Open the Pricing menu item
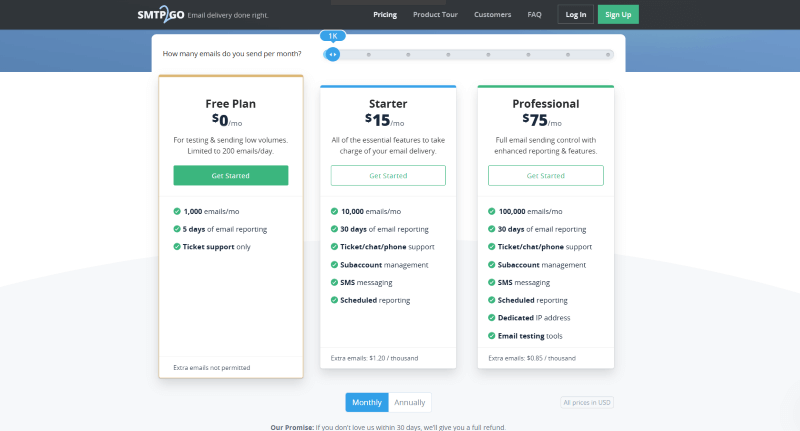800x431 pixels. (x=385, y=15)
